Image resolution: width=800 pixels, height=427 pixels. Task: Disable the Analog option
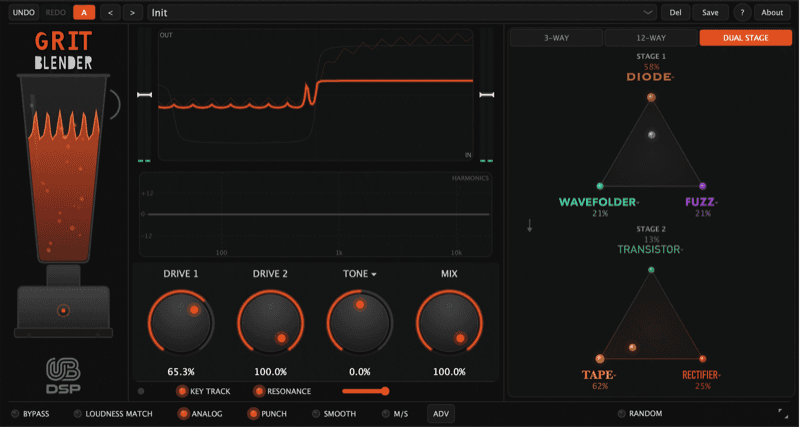[200, 414]
